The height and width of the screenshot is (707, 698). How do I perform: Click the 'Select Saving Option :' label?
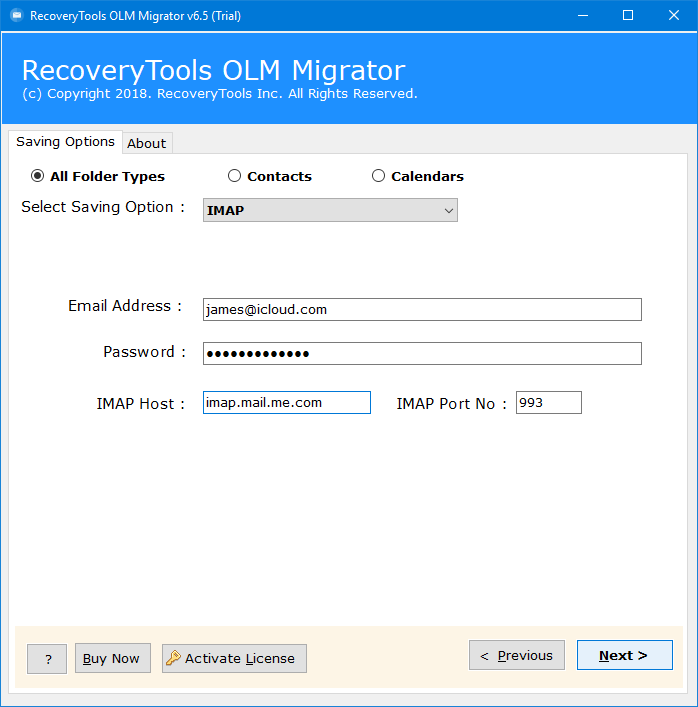pos(103,207)
